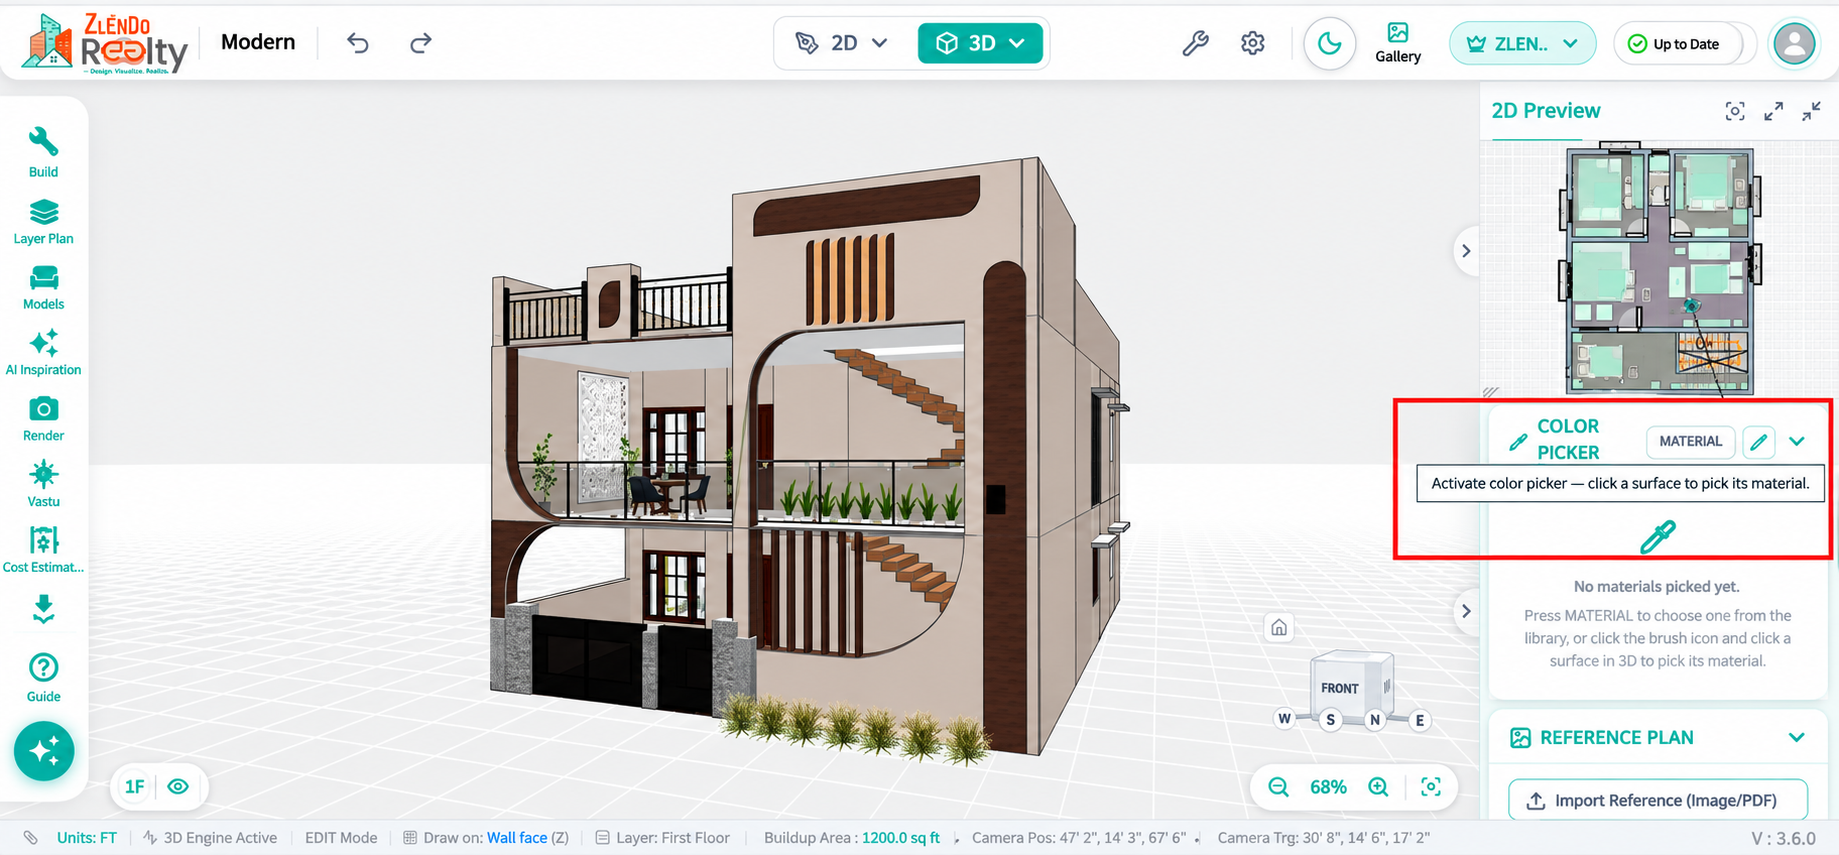Collapse the Reference Plan section
1839x855 pixels.
(x=1796, y=738)
